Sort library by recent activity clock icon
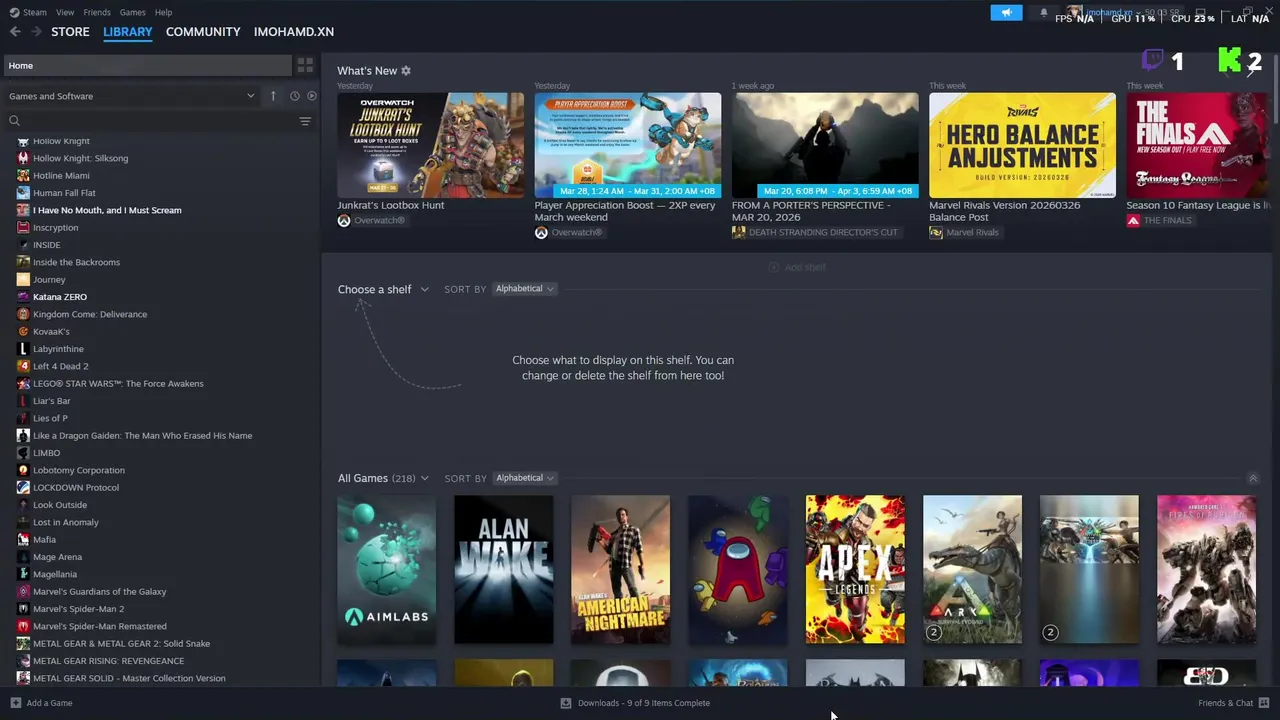The width and height of the screenshot is (1280, 720). point(294,96)
